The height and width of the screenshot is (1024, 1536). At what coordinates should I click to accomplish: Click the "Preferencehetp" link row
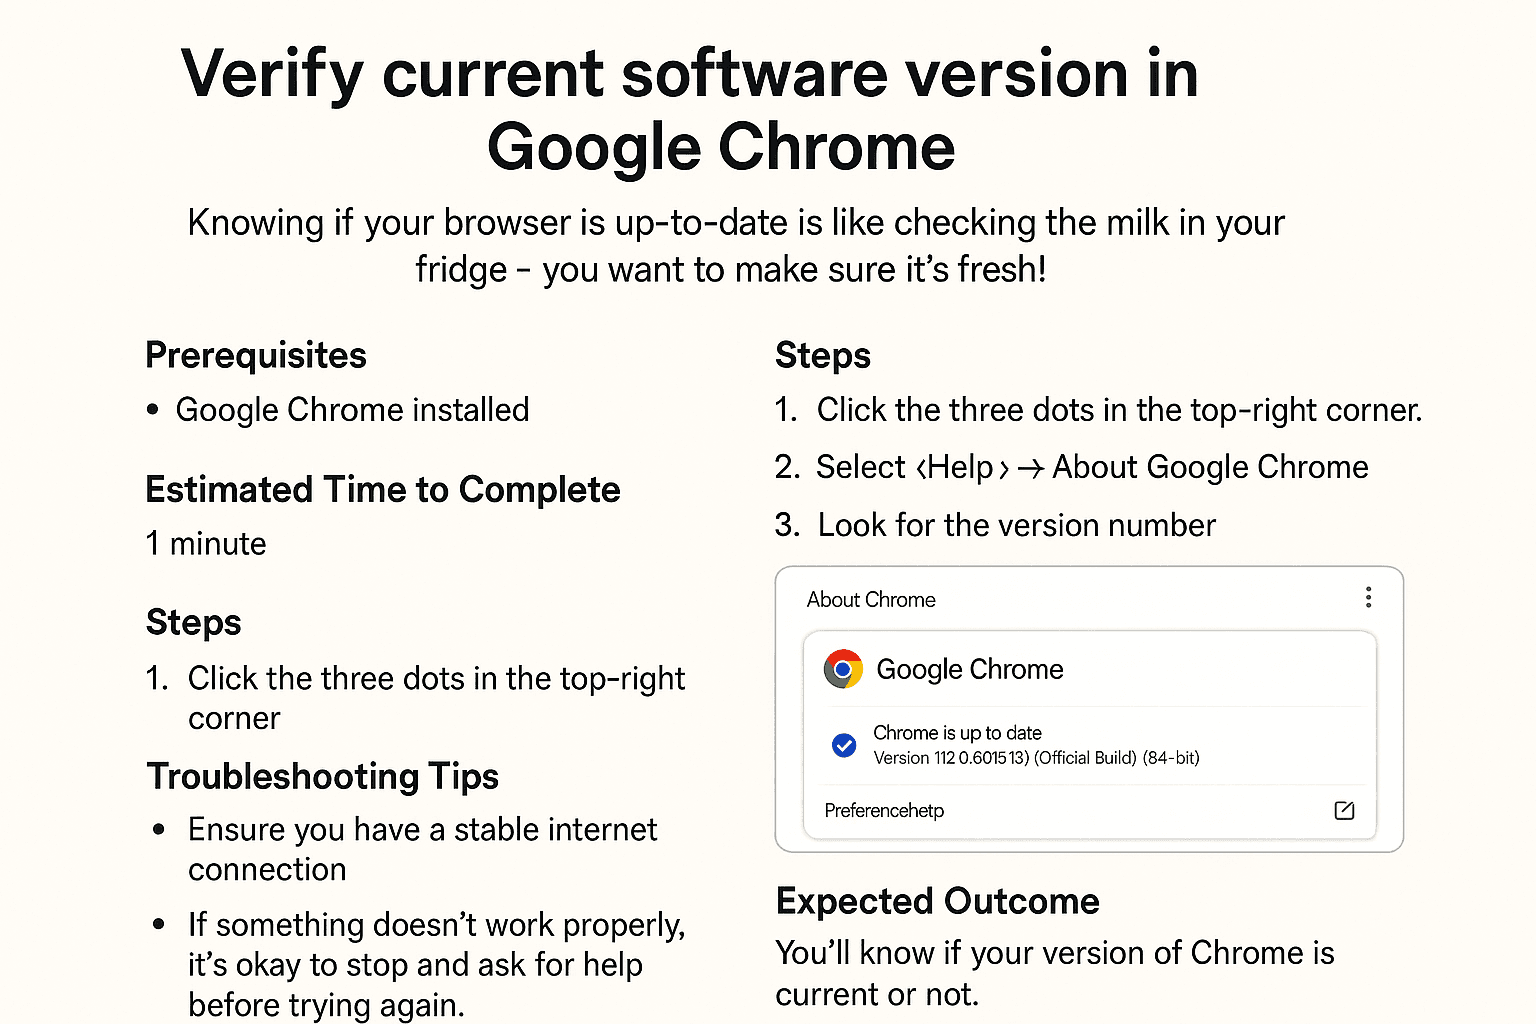[x=884, y=811]
